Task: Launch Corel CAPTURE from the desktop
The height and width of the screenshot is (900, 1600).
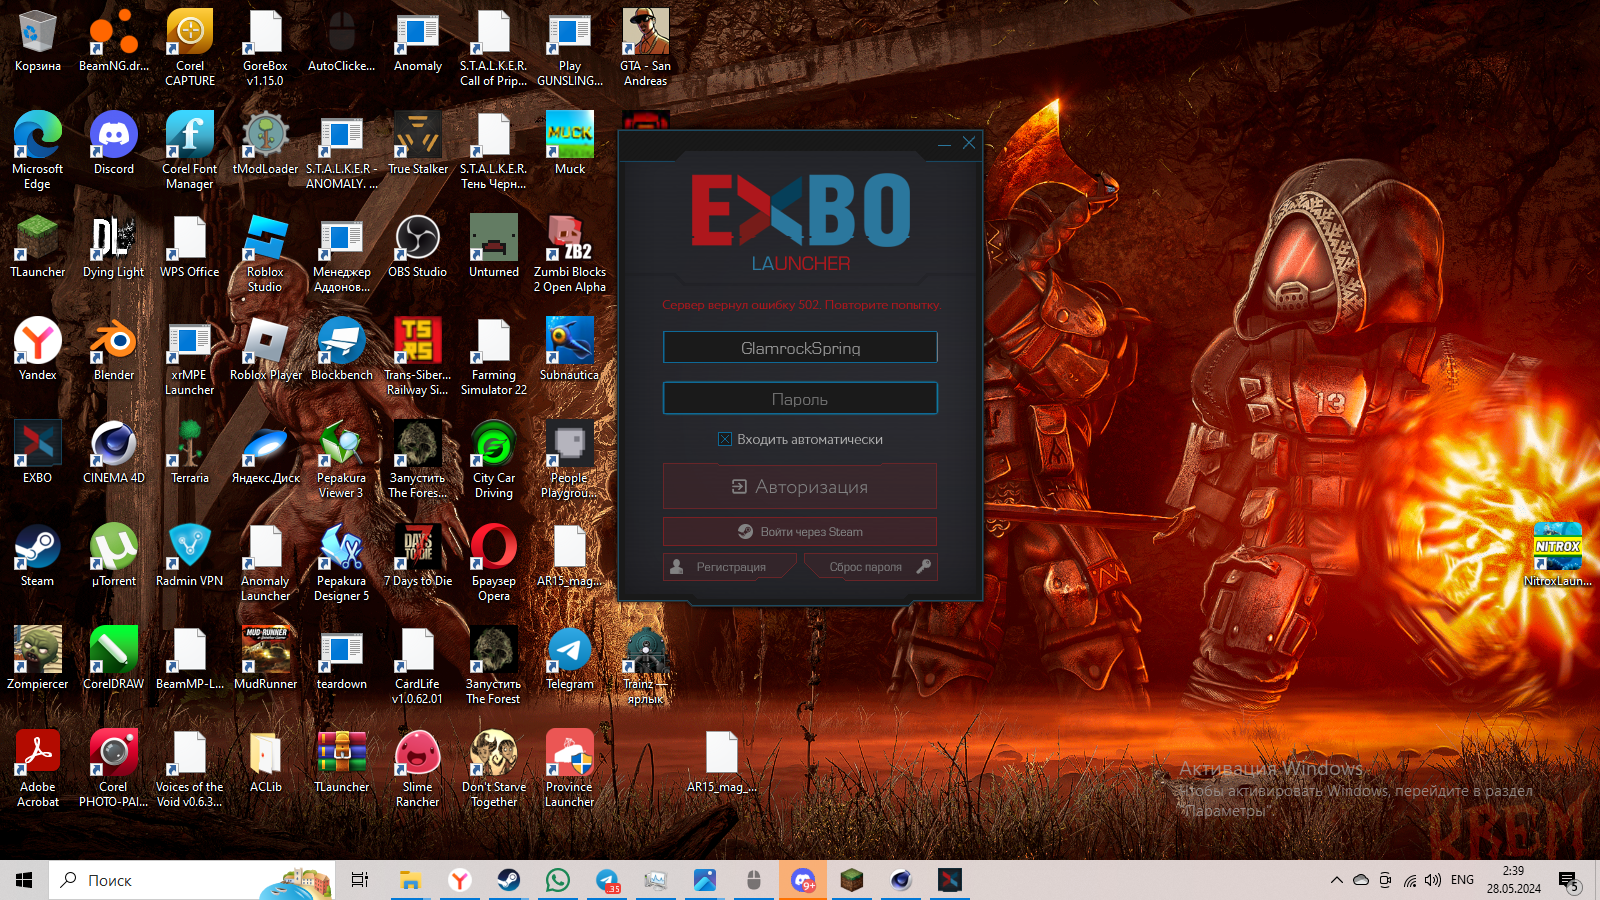Action: click(x=190, y=47)
